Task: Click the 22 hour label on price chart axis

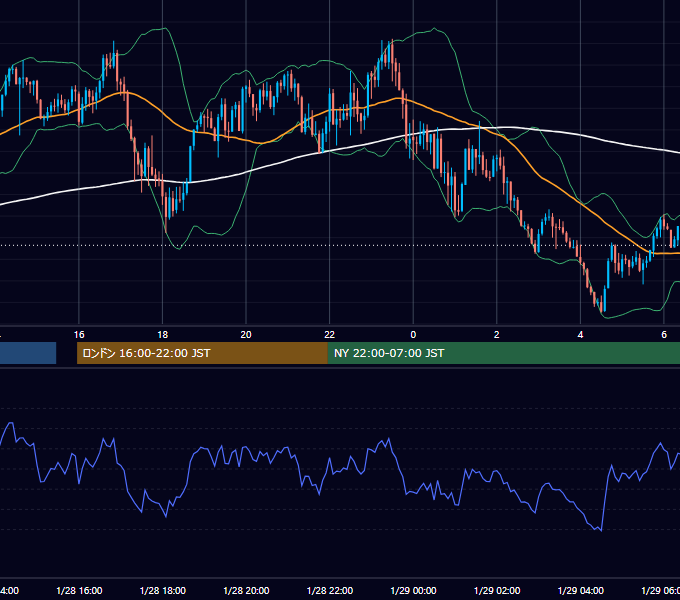Action: 330,334
